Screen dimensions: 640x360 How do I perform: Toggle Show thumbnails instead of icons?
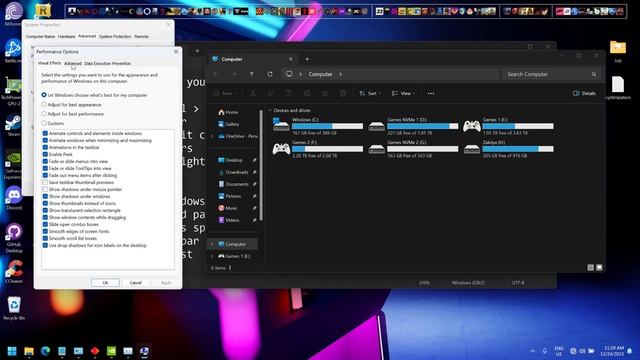45,203
